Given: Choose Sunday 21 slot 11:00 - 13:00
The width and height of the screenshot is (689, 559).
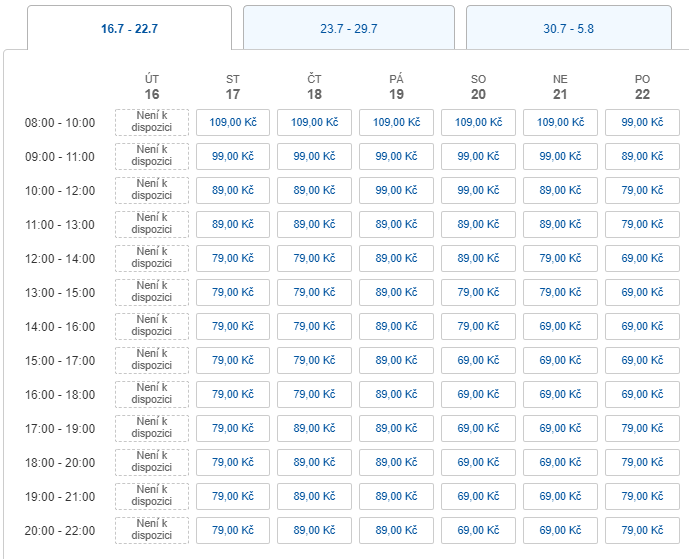Looking at the screenshot, I should (560, 224).
